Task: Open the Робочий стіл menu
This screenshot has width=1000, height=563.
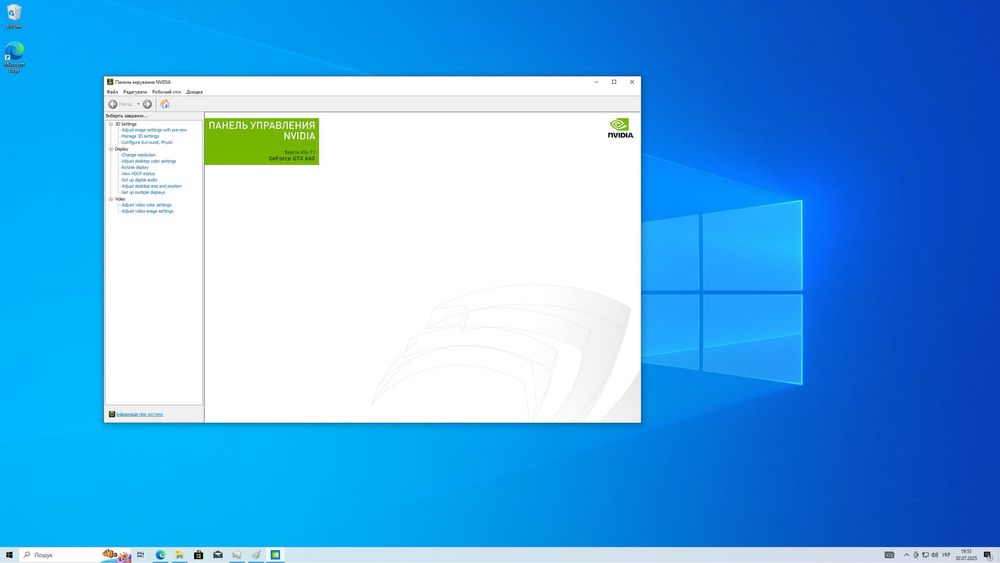Action: click(166, 92)
